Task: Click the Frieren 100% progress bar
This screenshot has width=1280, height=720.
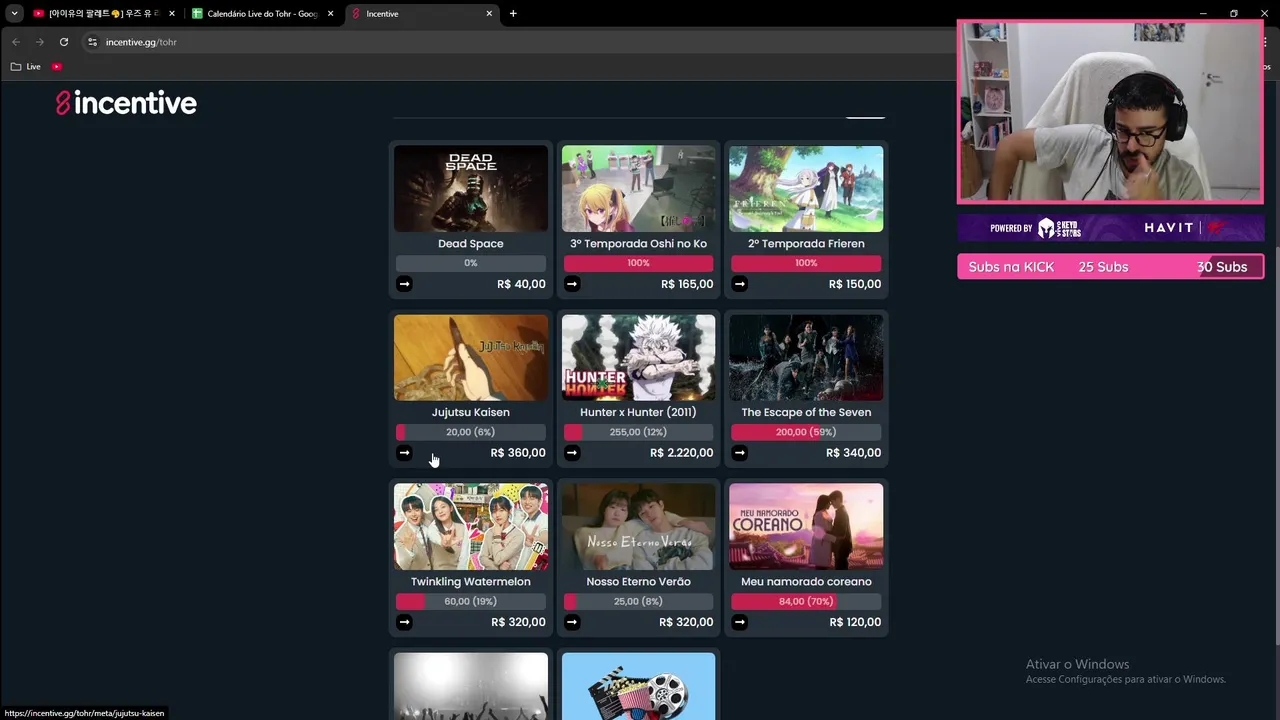Action: pyautogui.click(x=806, y=263)
